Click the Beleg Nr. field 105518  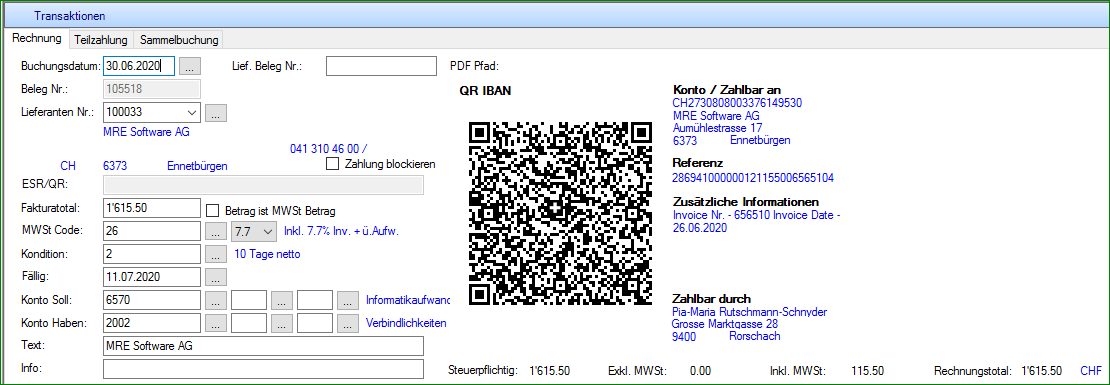(152, 89)
